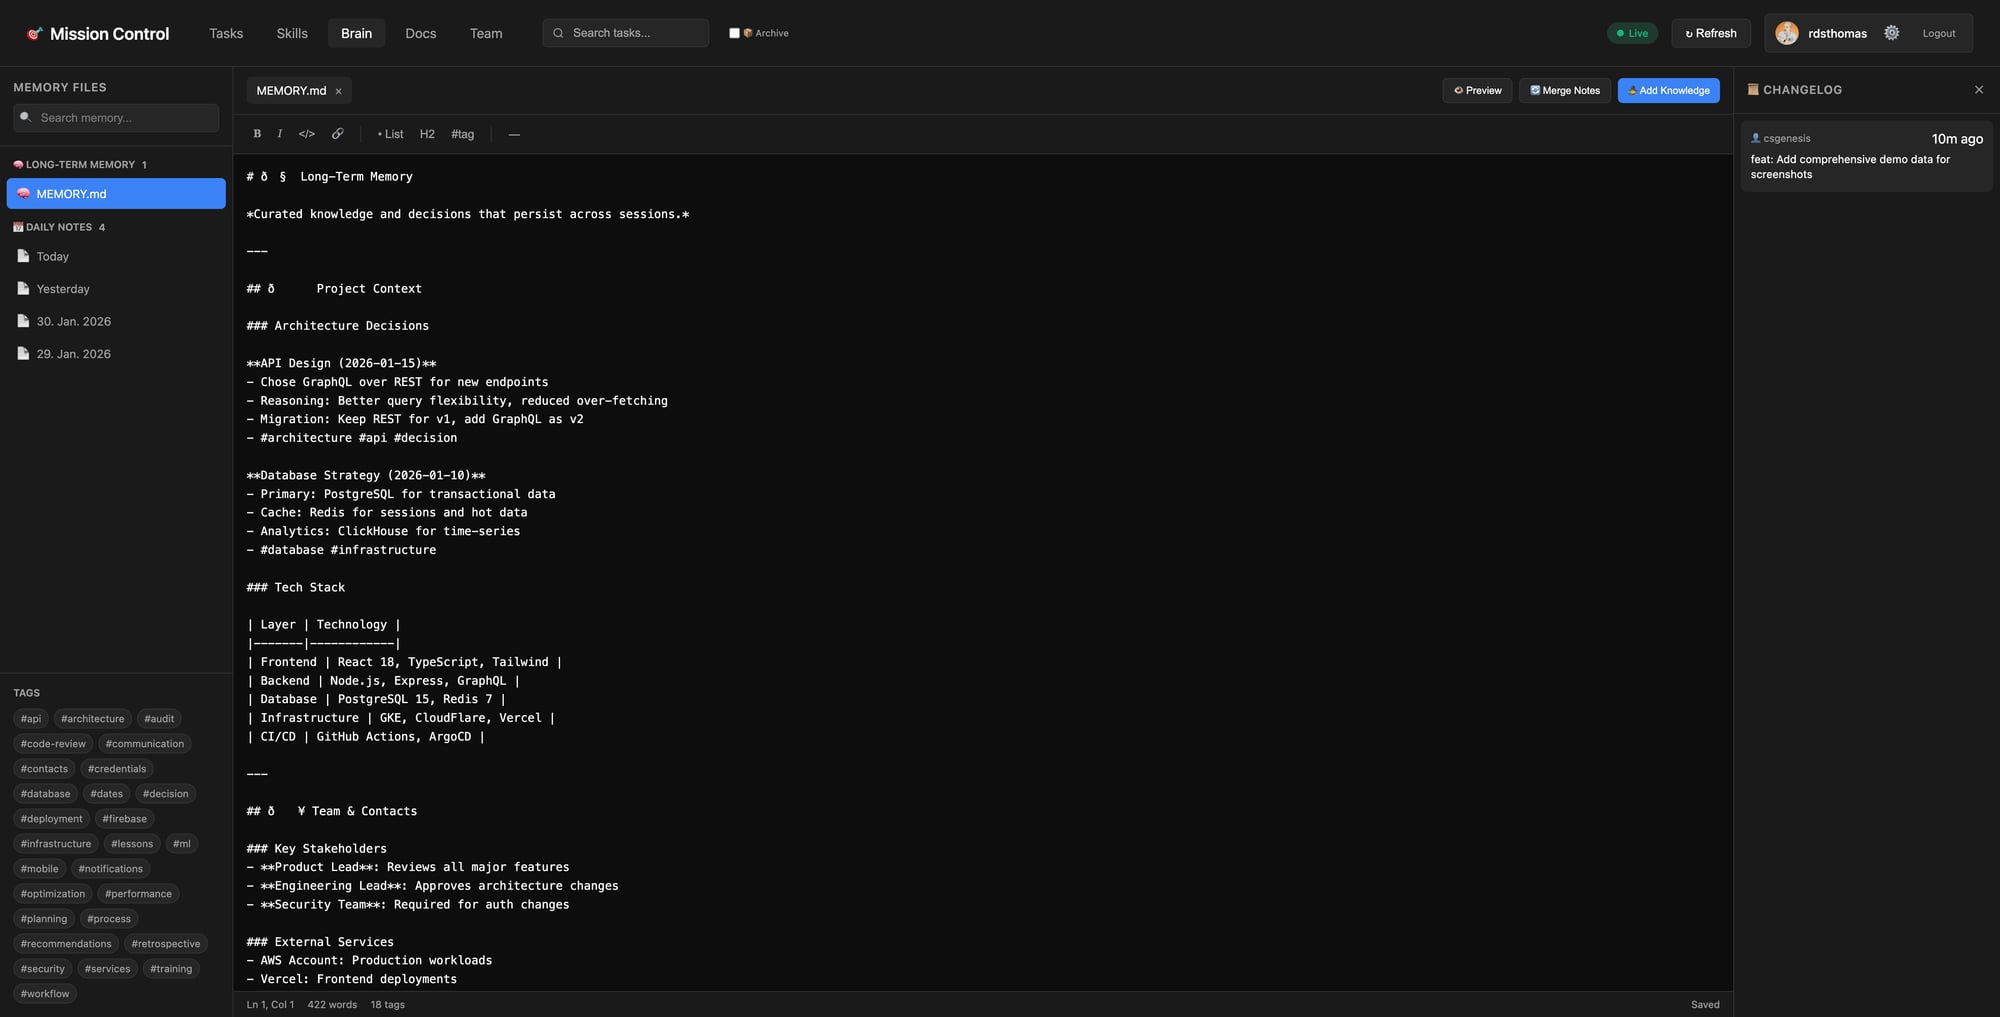The height and width of the screenshot is (1017, 2000).
Task: Open the Skills tab
Action: coord(292,33)
